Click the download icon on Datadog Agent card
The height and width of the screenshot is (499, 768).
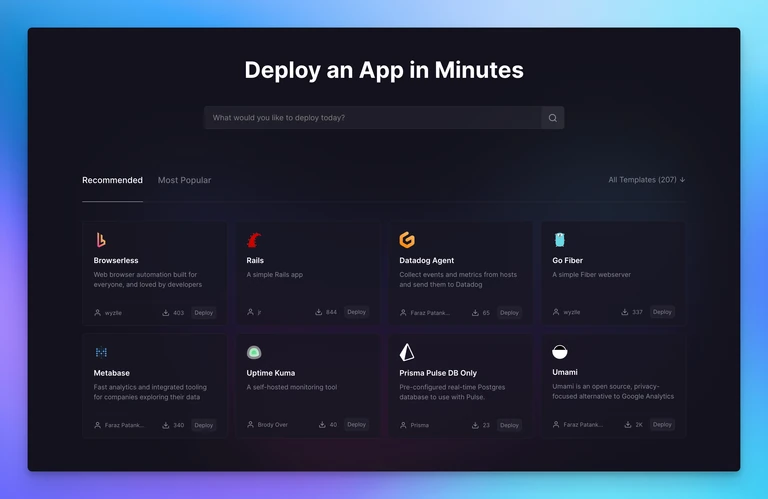pyautogui.click(x=475, y=312)
